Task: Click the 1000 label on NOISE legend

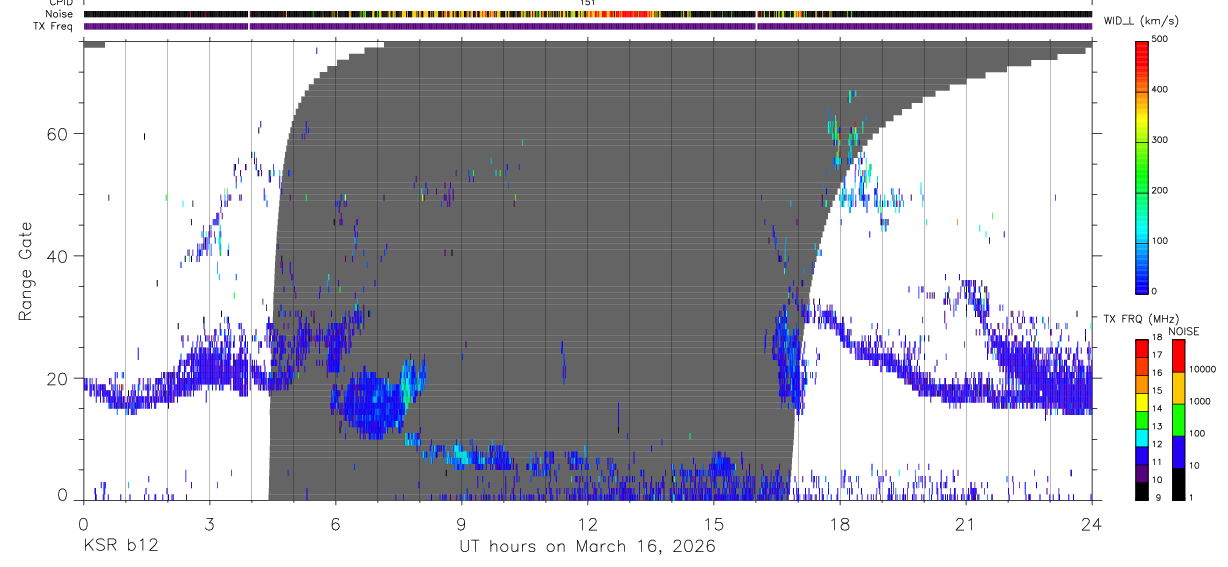Action: coord(1199,403)
